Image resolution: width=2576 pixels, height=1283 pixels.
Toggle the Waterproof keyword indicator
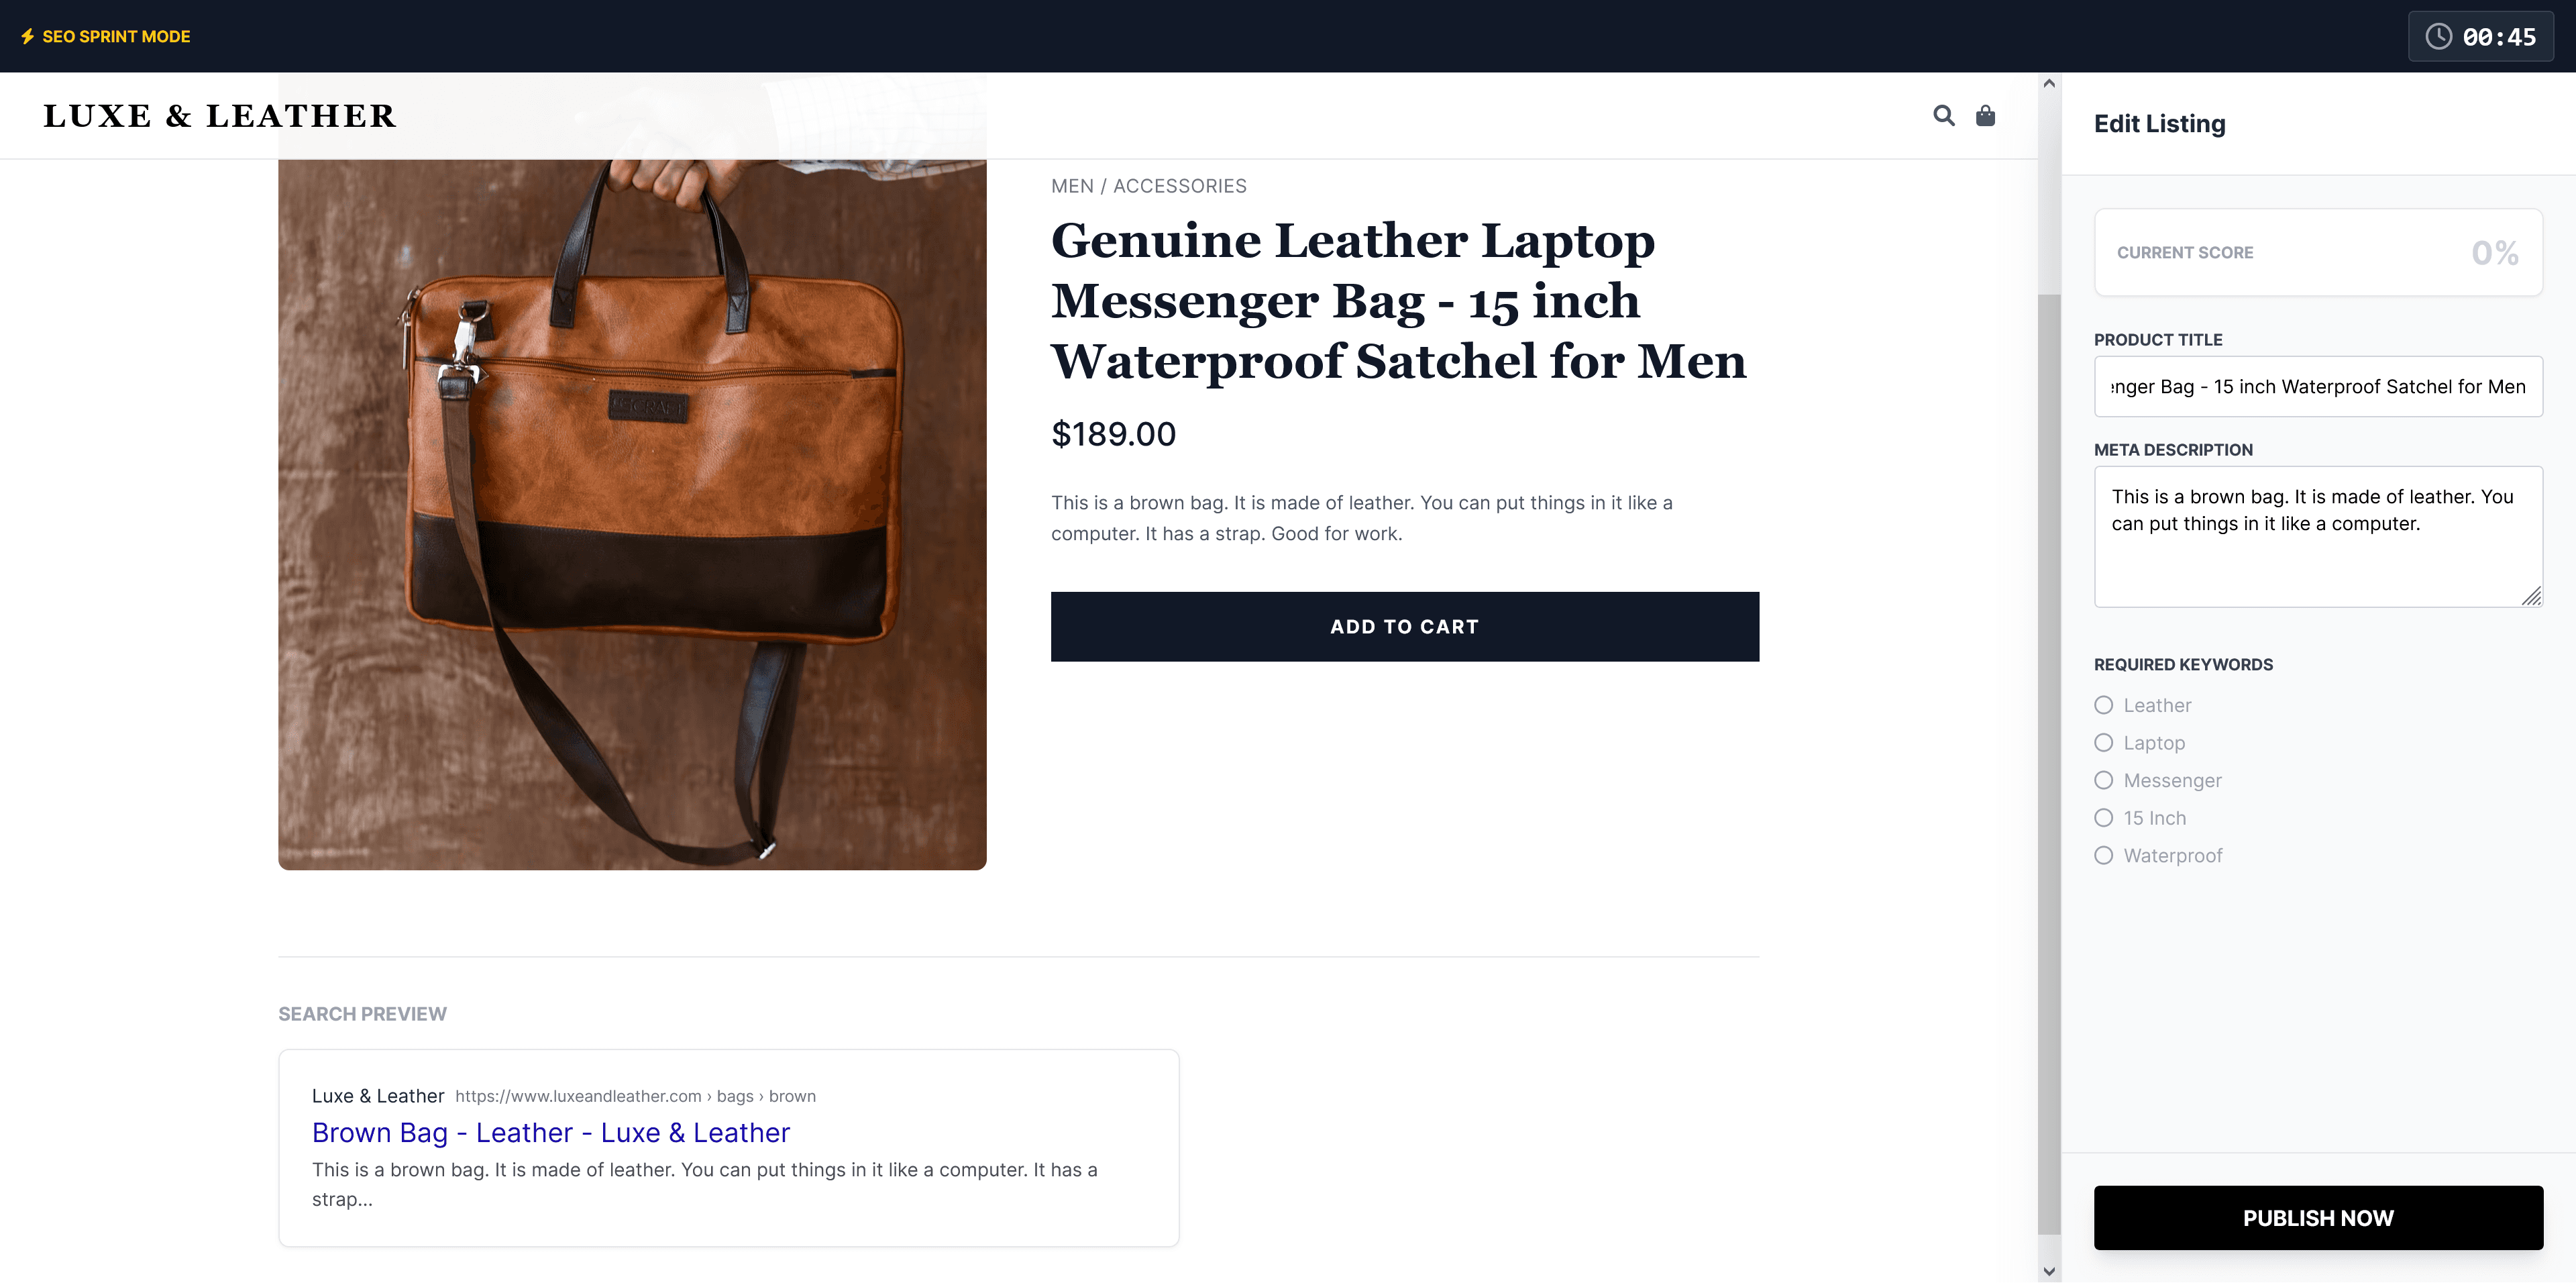pos(2103,855)
